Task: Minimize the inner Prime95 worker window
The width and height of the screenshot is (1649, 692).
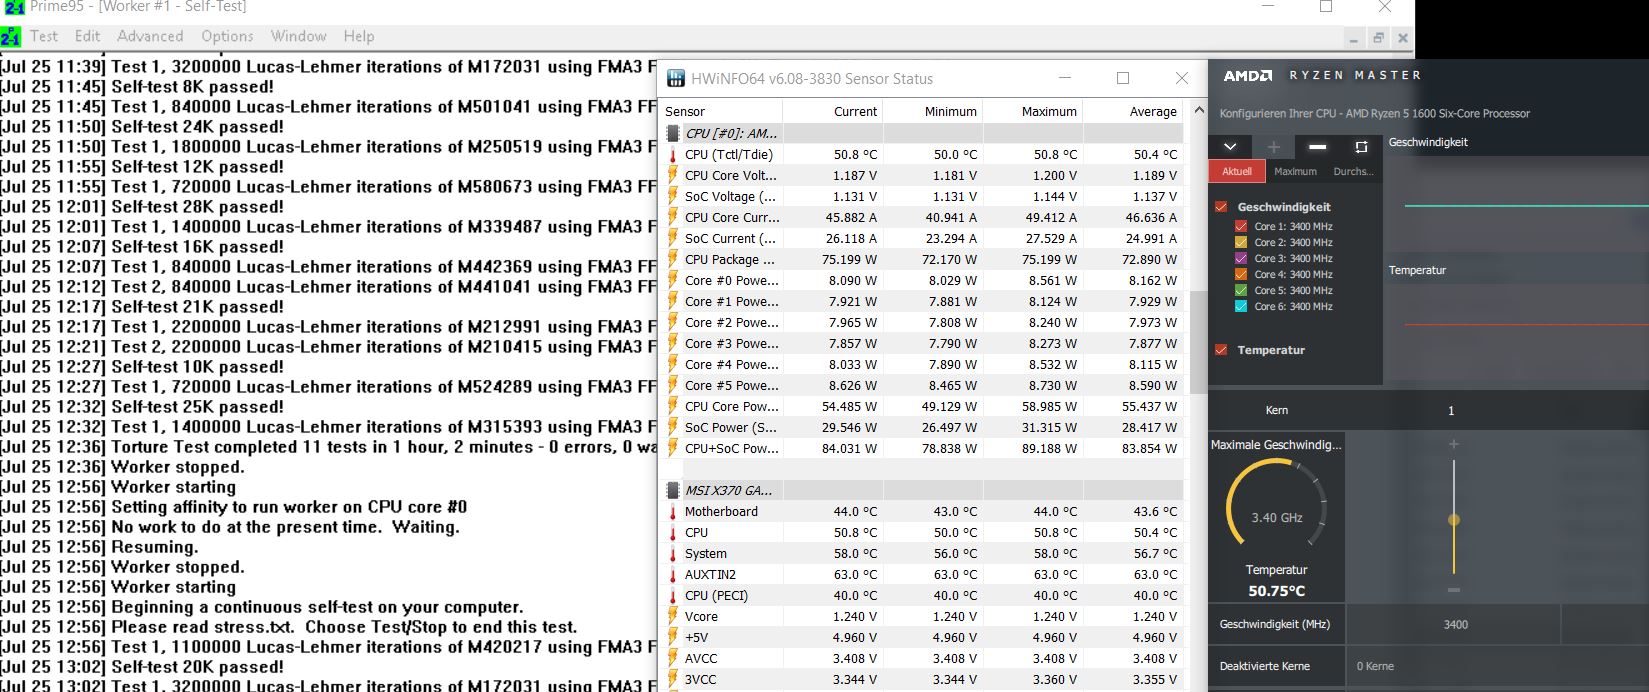Action: tap(1353, 38)
